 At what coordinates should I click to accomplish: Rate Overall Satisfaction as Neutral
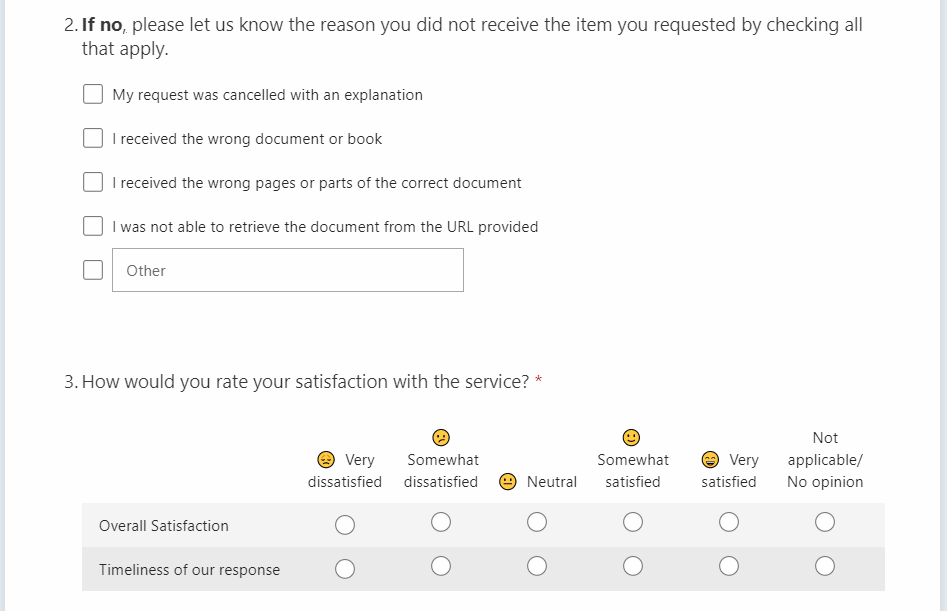click(537, 522)
